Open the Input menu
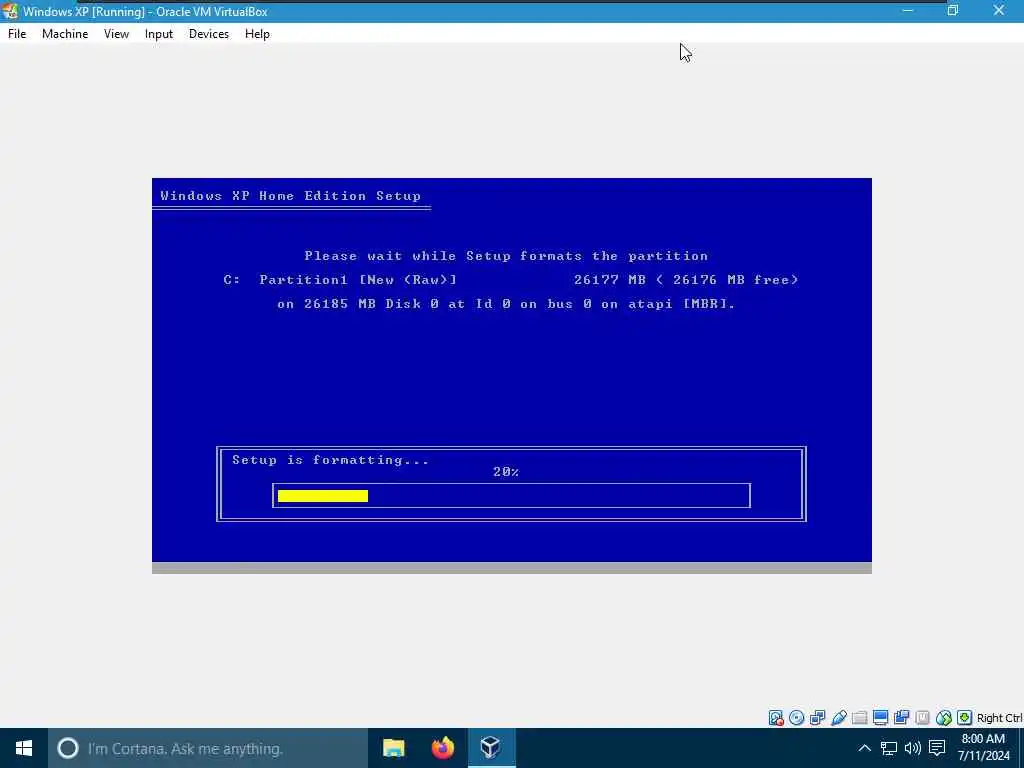Viewport: 1024px width, 768px height. click(159, 34)
